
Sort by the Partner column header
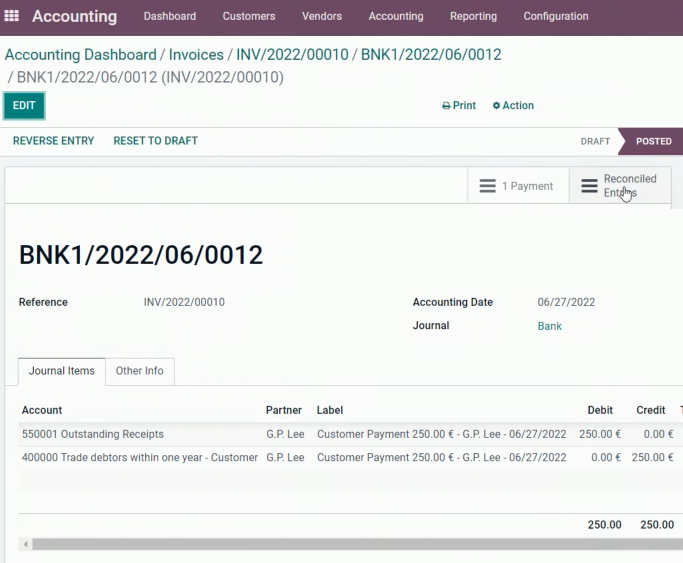click(x=284, y=410)
